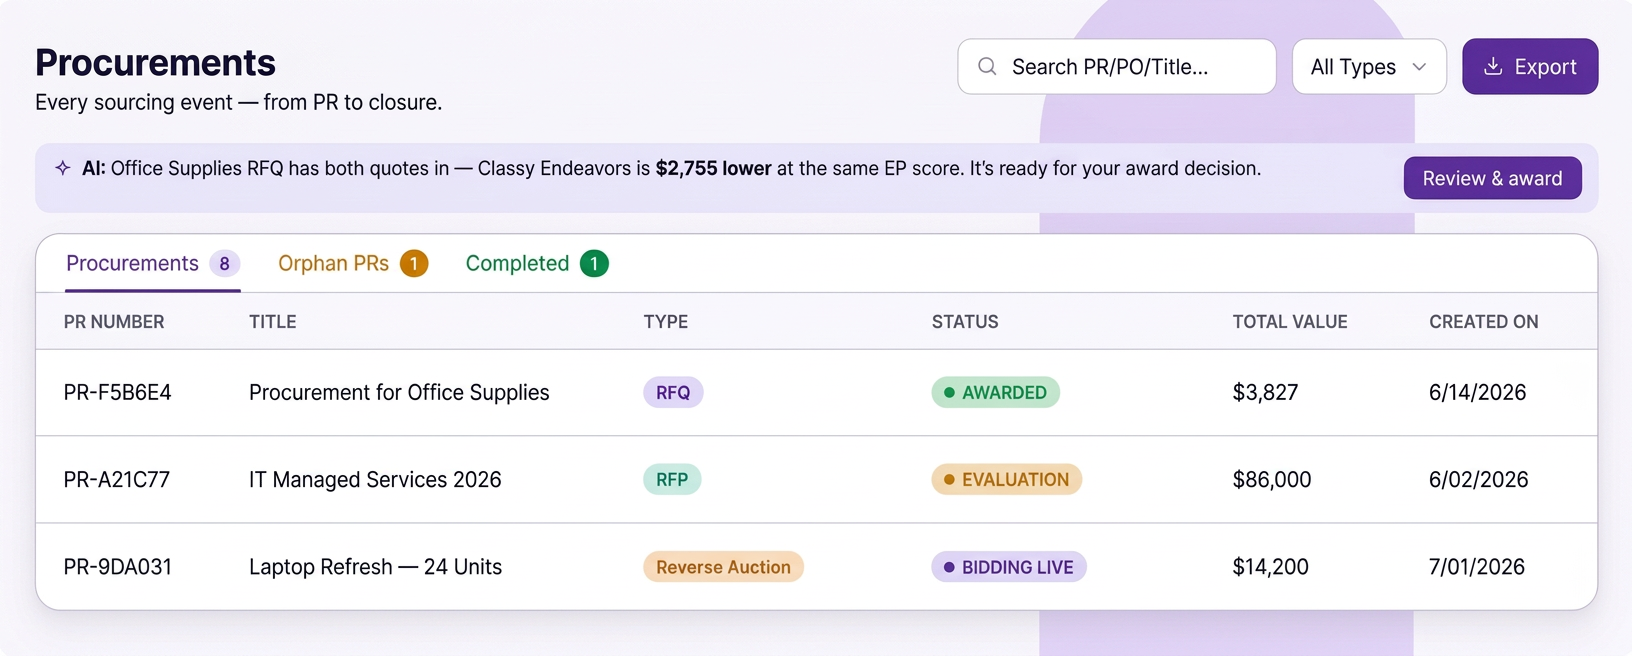Image resolution: width=1632 pixels, height=656 pixels.
Task: Click the RFP type tag
Action: coord(672,479)
